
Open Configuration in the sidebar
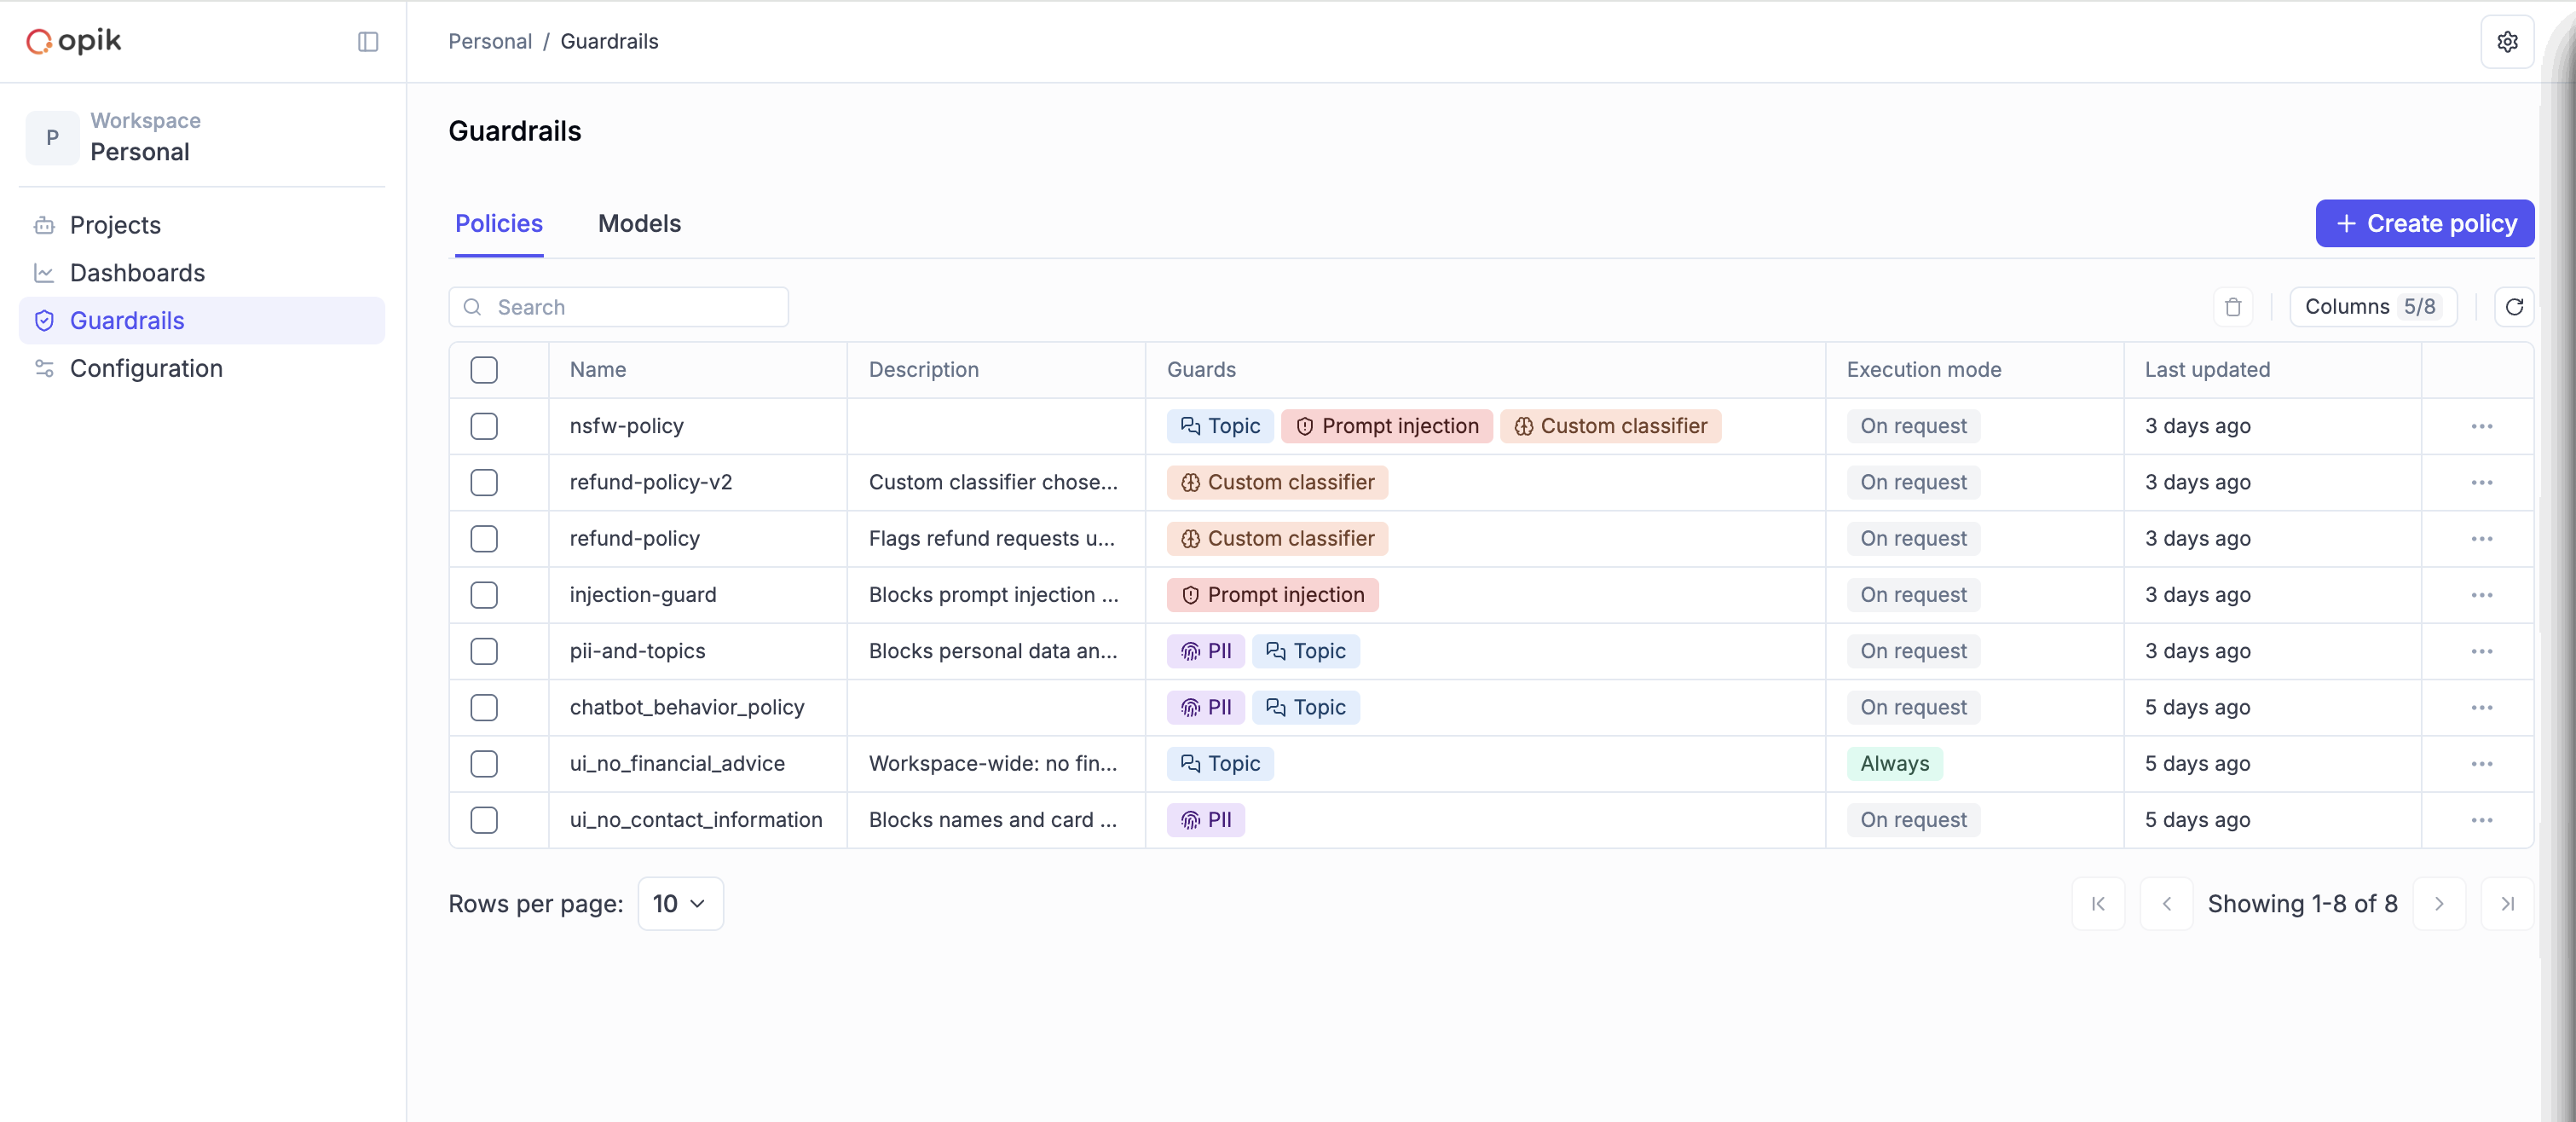click(202, 369)
